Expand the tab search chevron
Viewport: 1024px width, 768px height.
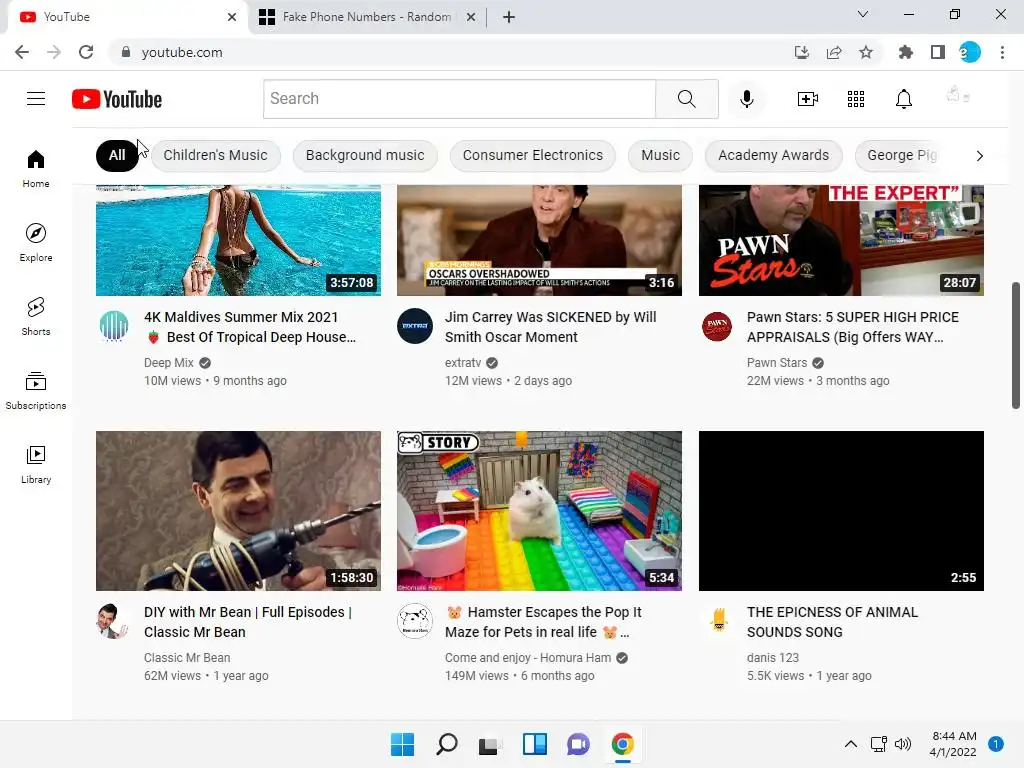coord(863,14)
